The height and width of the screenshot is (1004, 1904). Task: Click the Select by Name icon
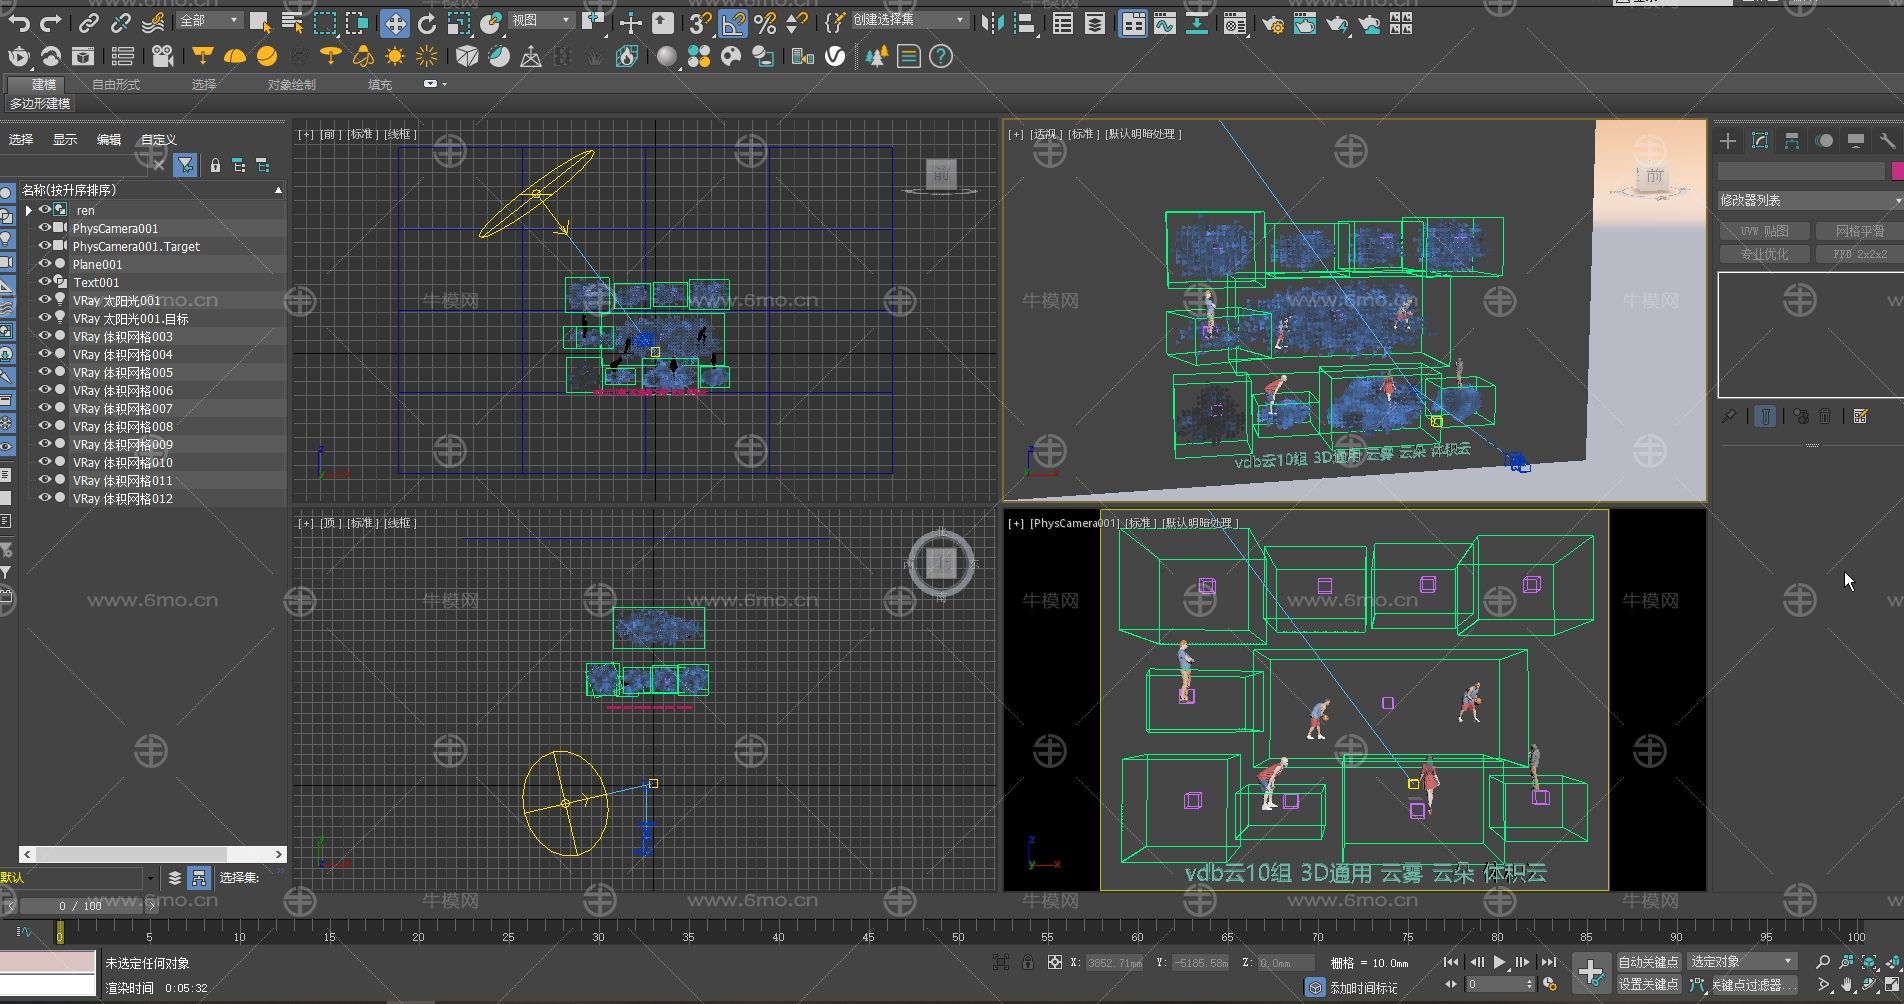click(x=292, y=23)
